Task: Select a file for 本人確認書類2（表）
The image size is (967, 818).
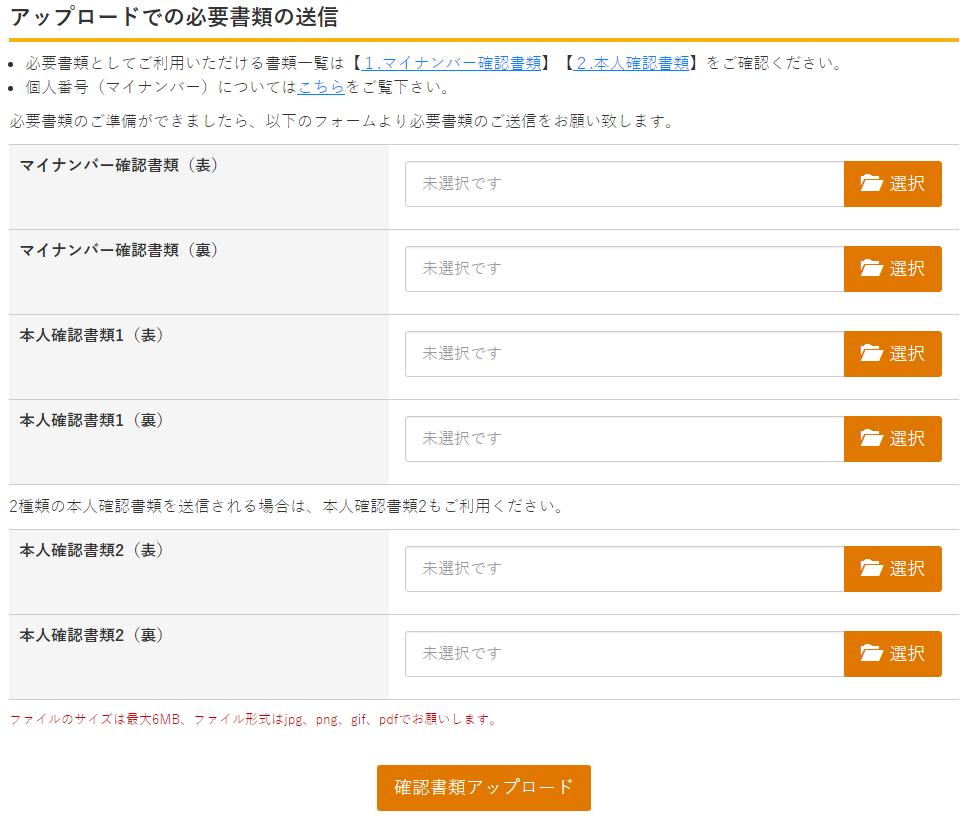Action: tap(892, 568)
